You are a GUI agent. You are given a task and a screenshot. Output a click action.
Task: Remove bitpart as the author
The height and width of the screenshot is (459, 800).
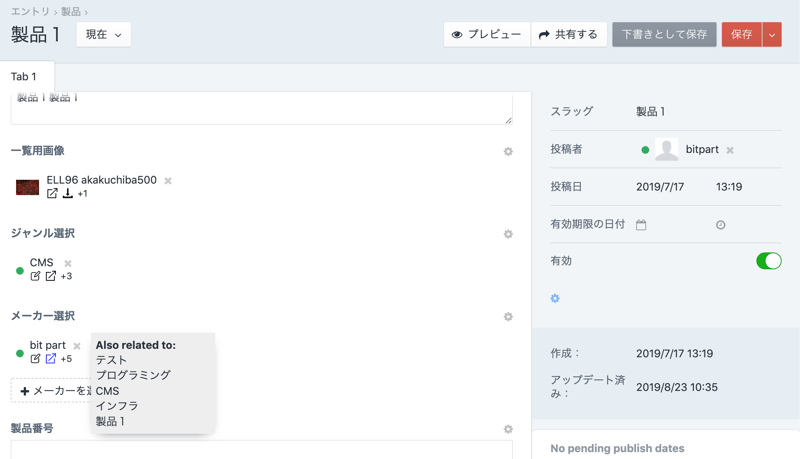[x=730, y=150]
